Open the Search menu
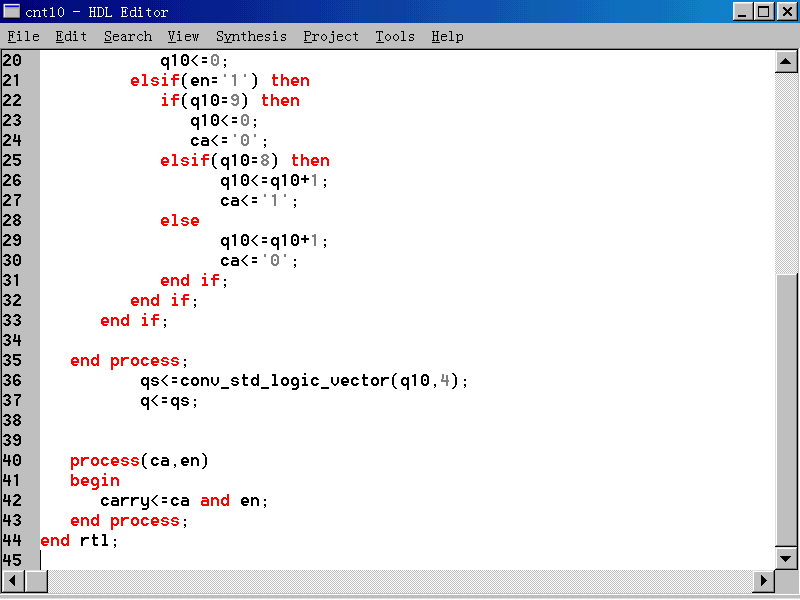Screen dimensions: 800x600 point(128,37)
